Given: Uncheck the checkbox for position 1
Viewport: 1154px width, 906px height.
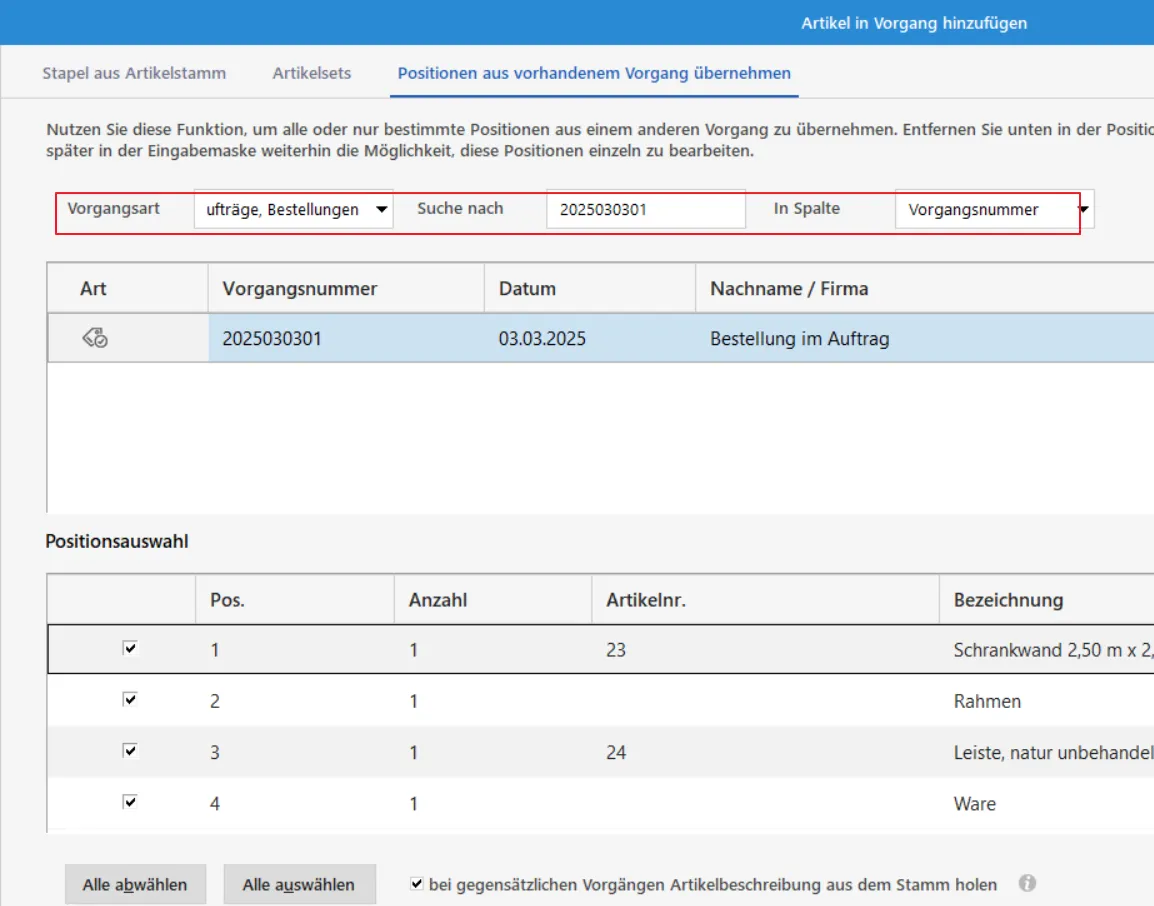Looking at the screenshot, I should coord(130,649).
